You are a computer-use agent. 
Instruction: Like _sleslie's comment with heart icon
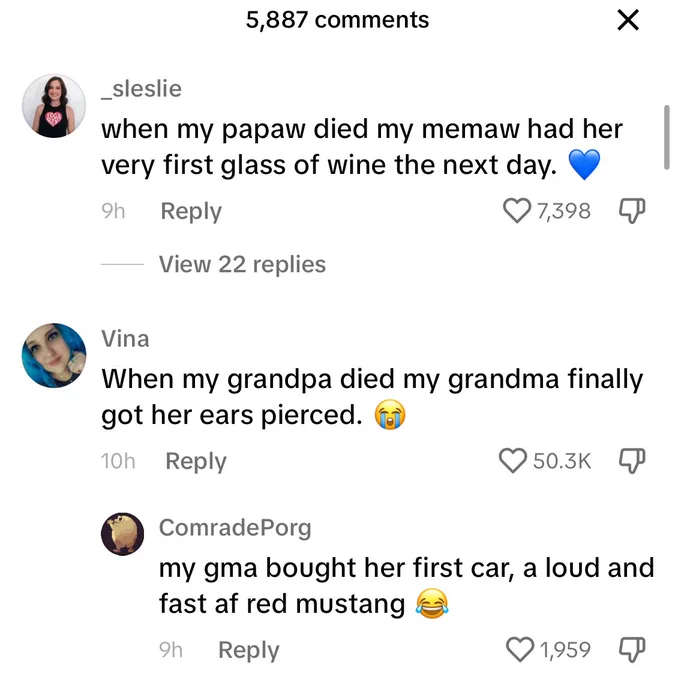(x=517, y=211)
